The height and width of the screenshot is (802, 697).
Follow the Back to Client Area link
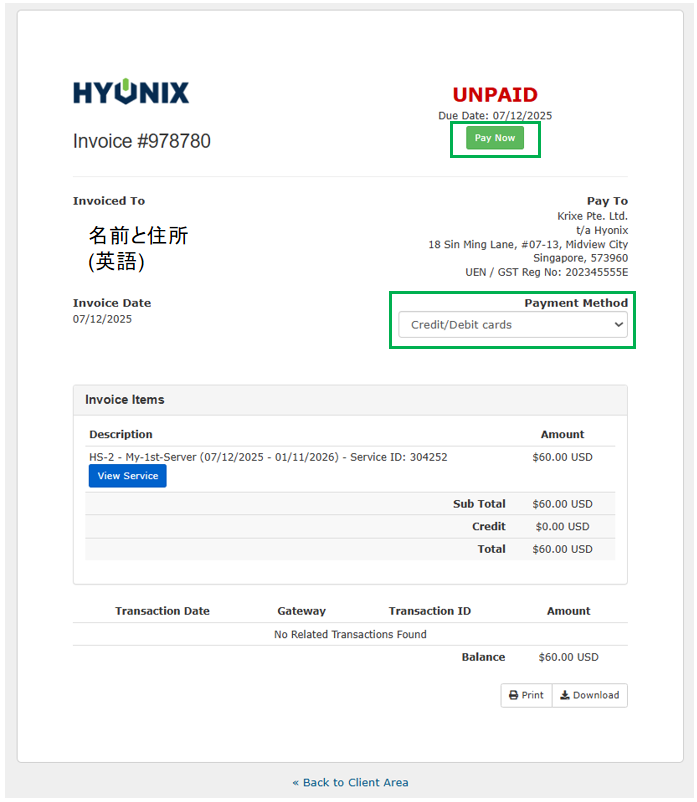[350, 782]
